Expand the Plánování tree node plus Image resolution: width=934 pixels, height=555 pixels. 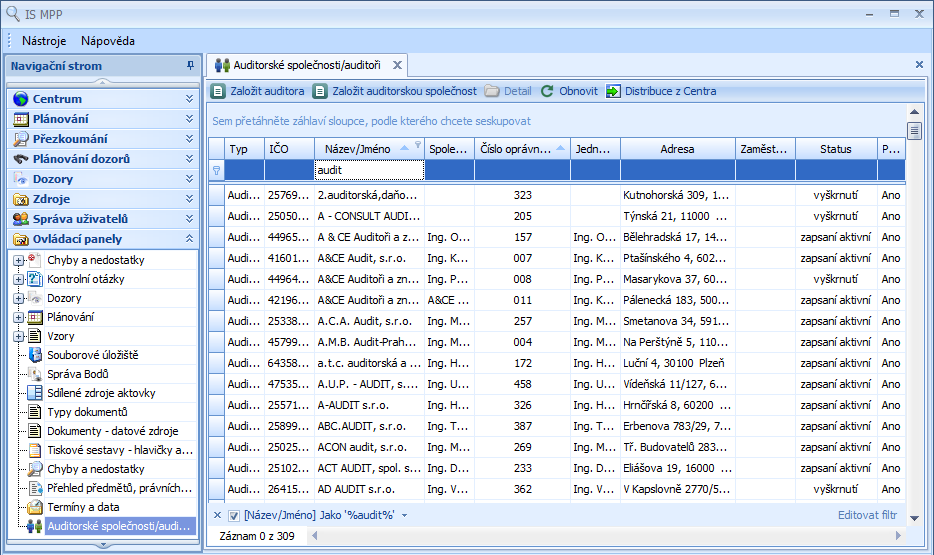18,317
